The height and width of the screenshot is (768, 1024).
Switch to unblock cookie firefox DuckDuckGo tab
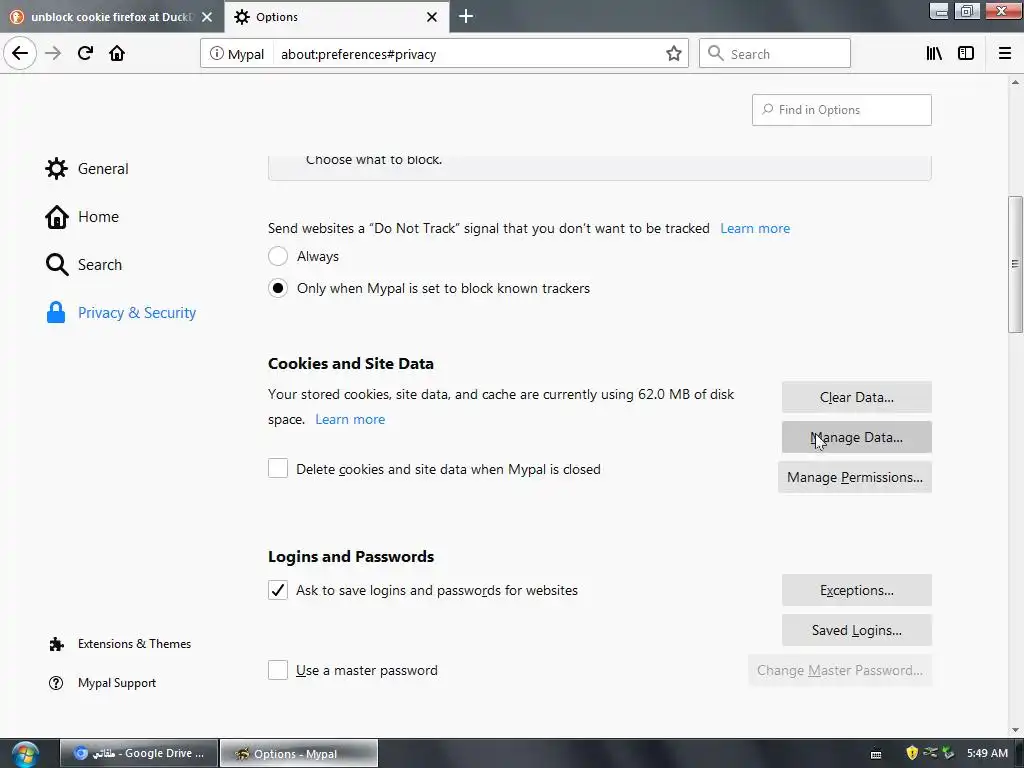[x=111, y=17]
